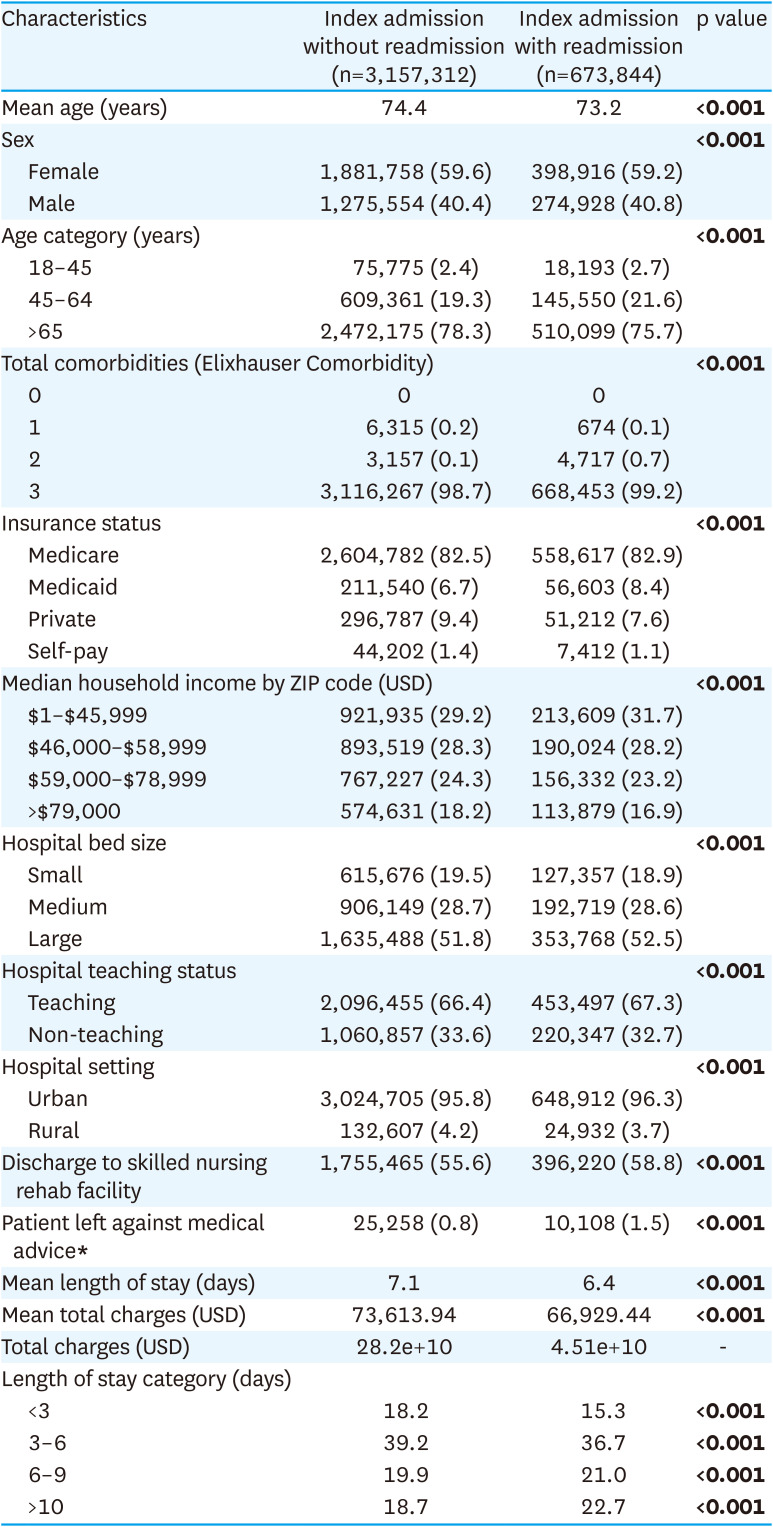Select the Self-pay row label

68,651
